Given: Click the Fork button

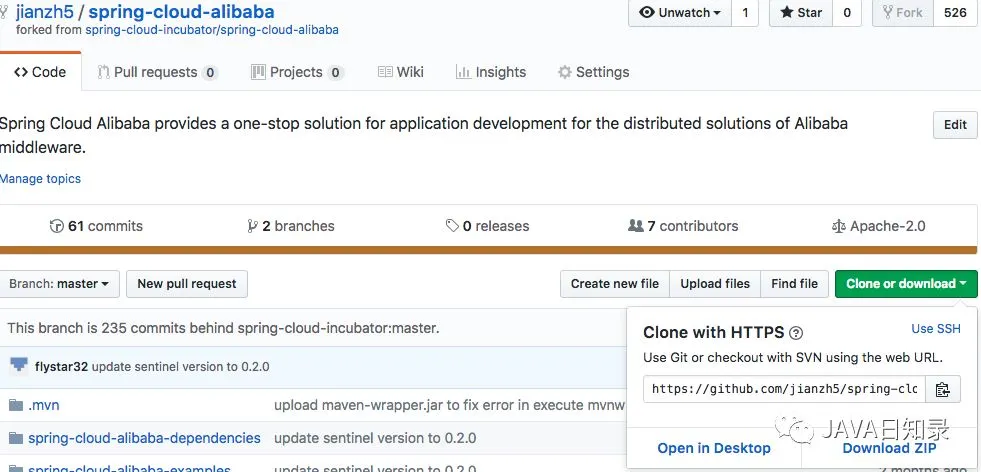Looking at the screenshot, I should [903, 13].
